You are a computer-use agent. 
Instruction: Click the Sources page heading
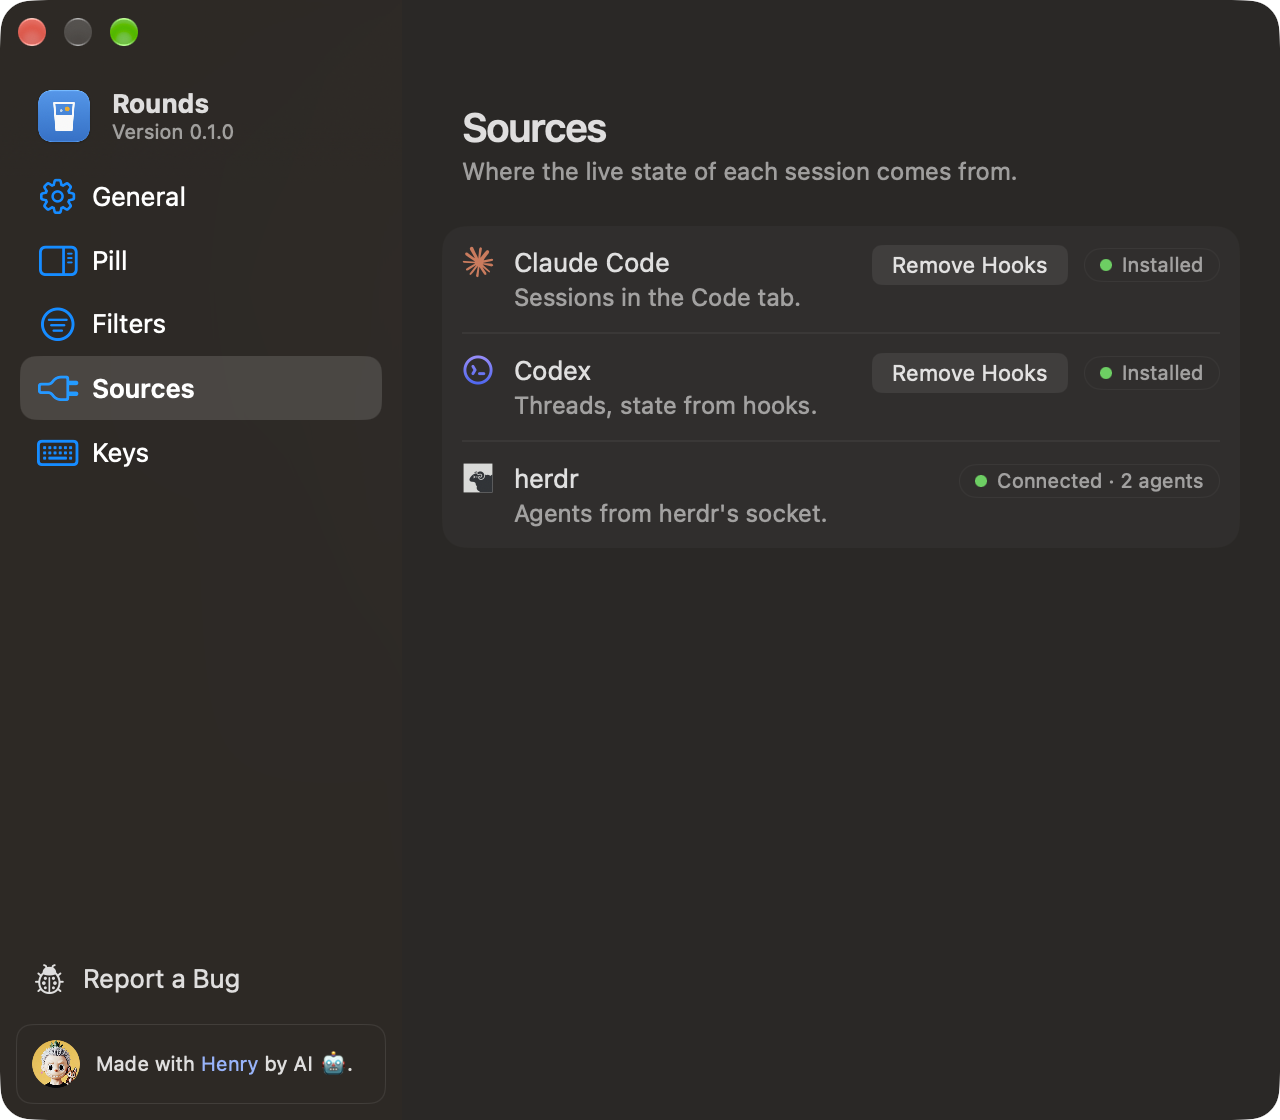point(535,129)
